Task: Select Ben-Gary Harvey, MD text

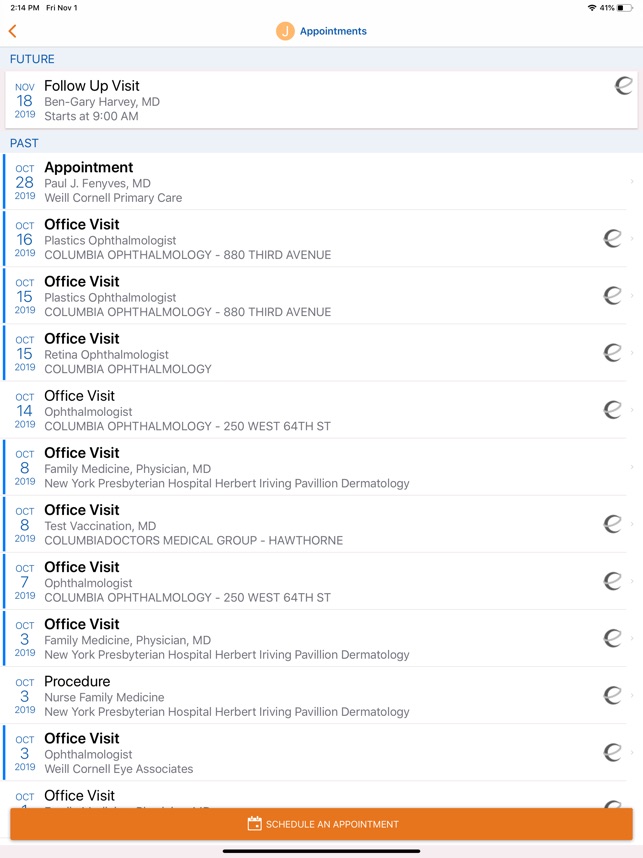Action: click(102, 102)
